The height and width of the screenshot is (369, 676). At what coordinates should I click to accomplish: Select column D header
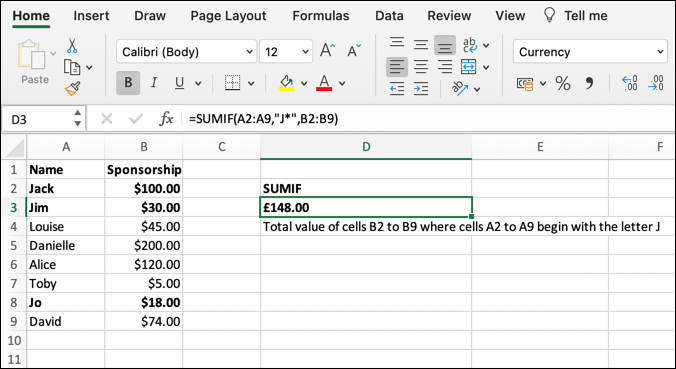coord(366,147)
